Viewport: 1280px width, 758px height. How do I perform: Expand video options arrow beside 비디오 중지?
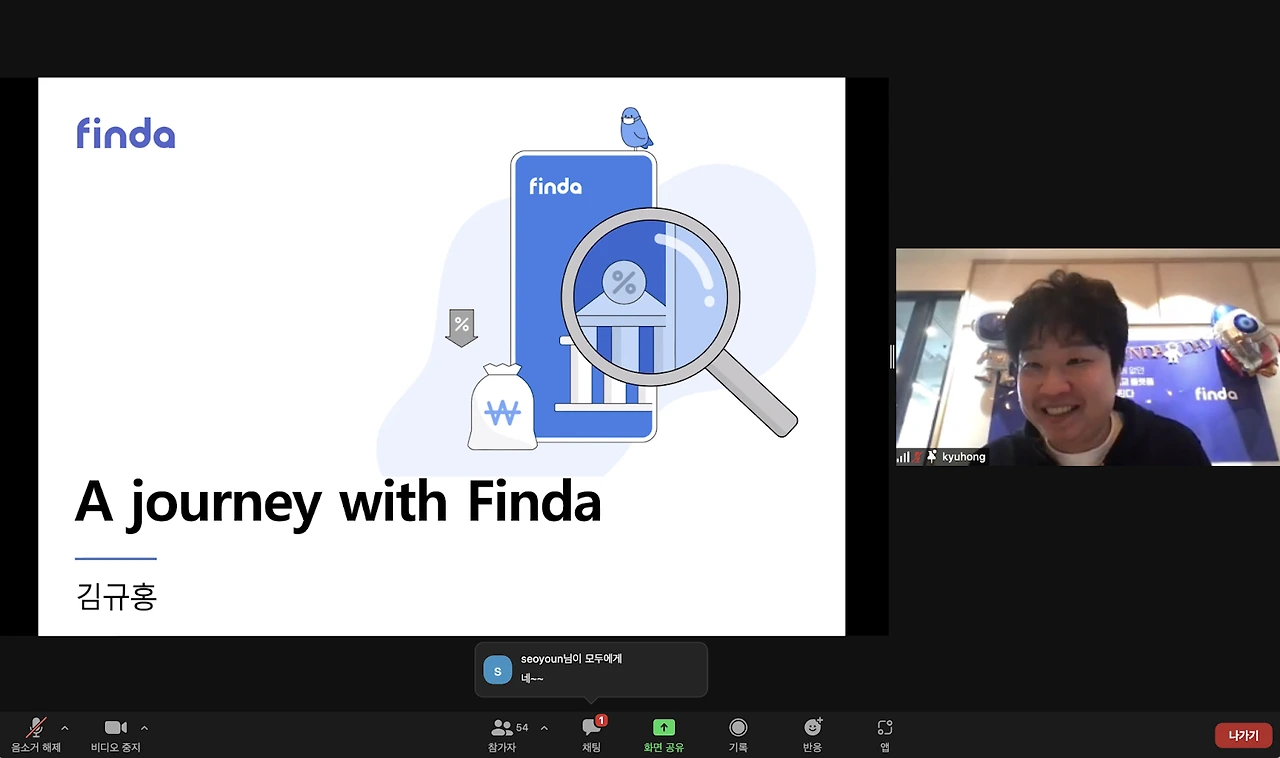pyautogui.click(x=144, y=728)
